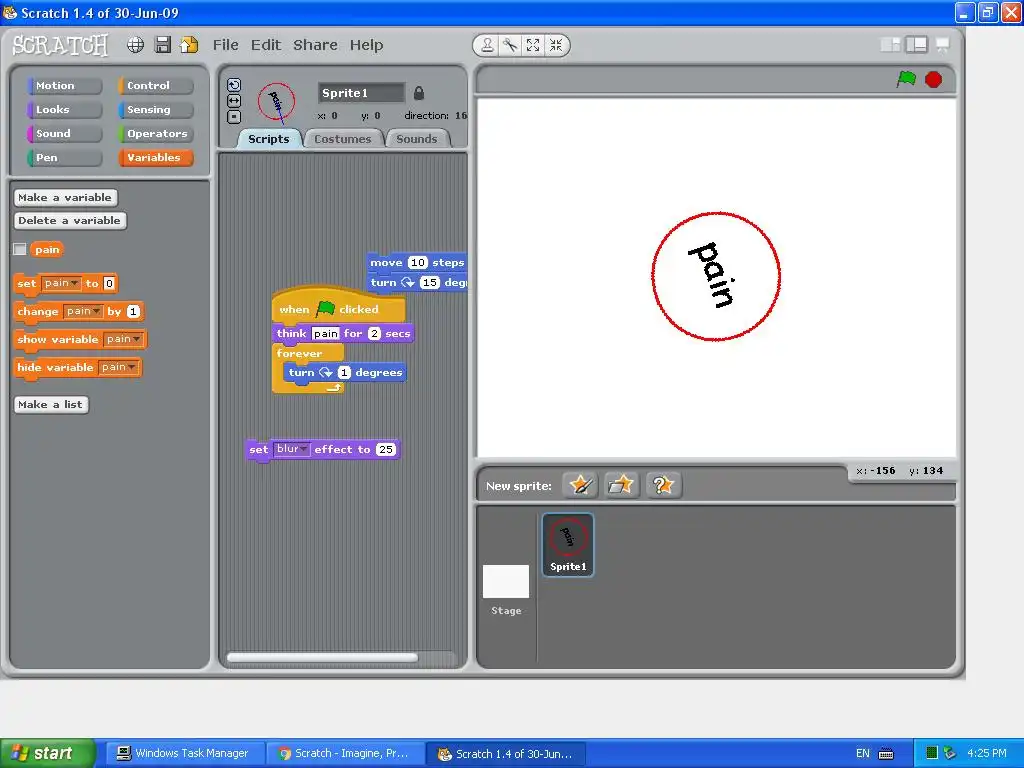Image resolution: width=1024 pixels, height=768 pixels.
Task: Click the 15 value in turn block
Action: 430,282
